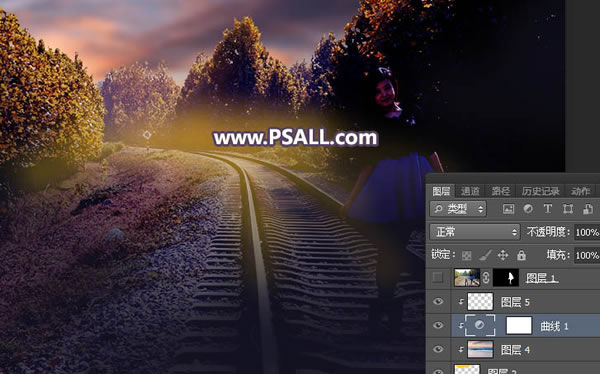600x374 pixels.
Task: Open 正常 blend mode dropdown
Action: pyautogui.click(x=474, y=232)
